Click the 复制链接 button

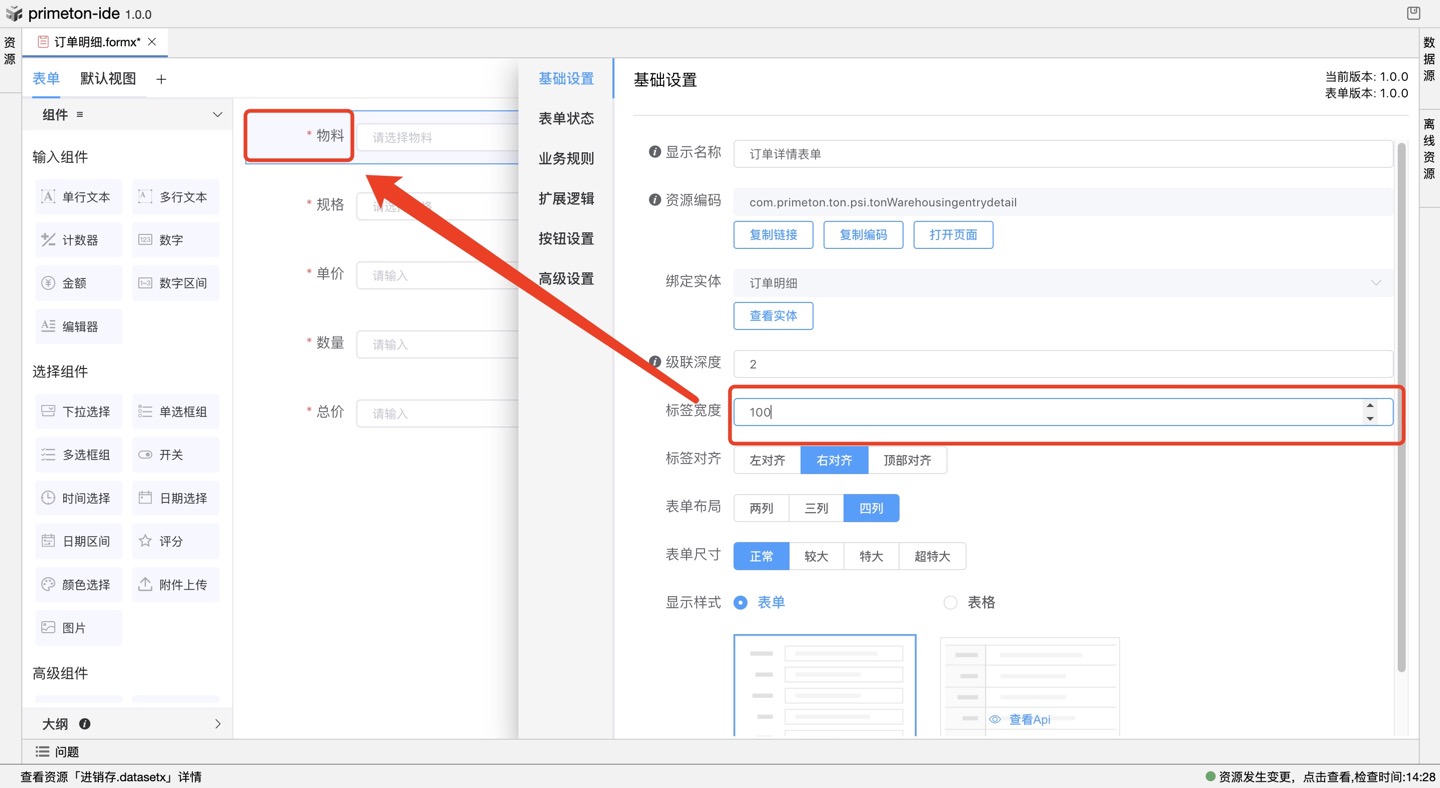(x=773, y=235)
